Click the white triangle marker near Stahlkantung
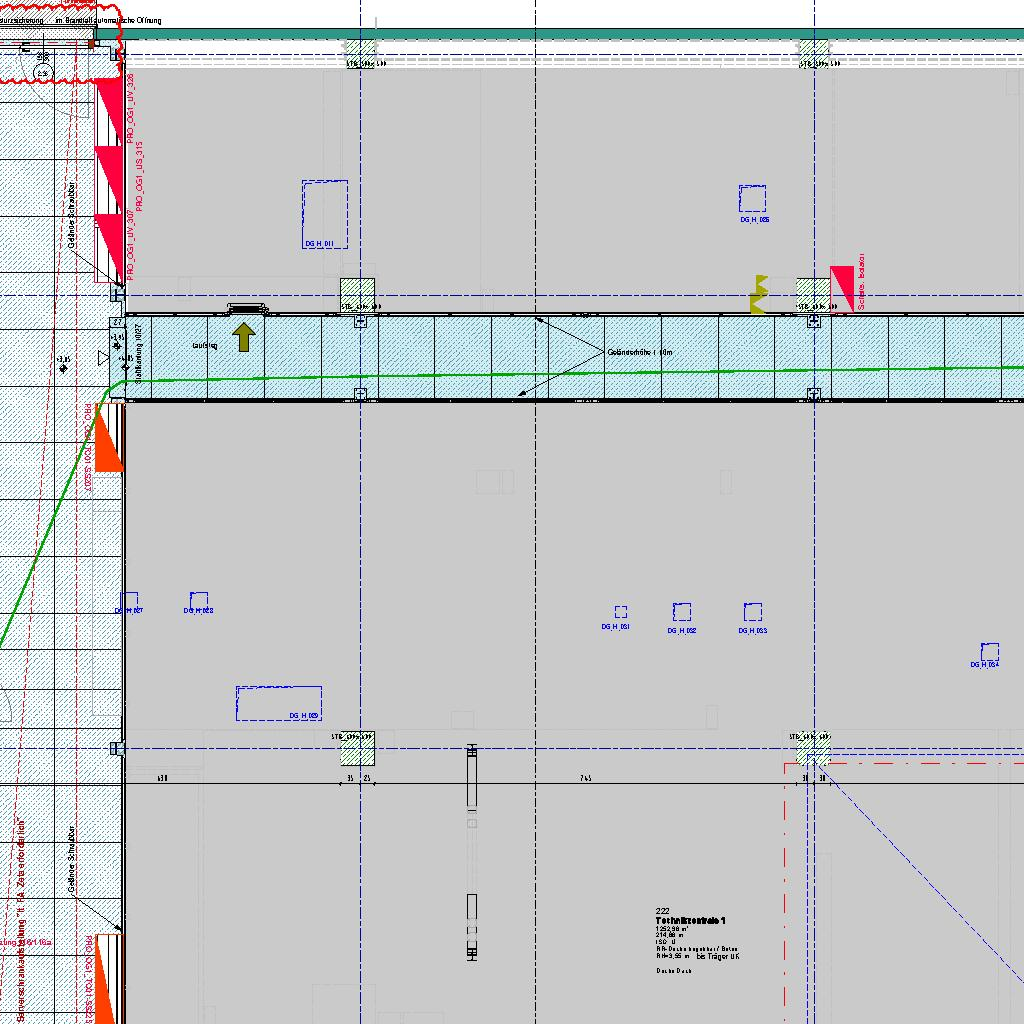 coord(103,358)
